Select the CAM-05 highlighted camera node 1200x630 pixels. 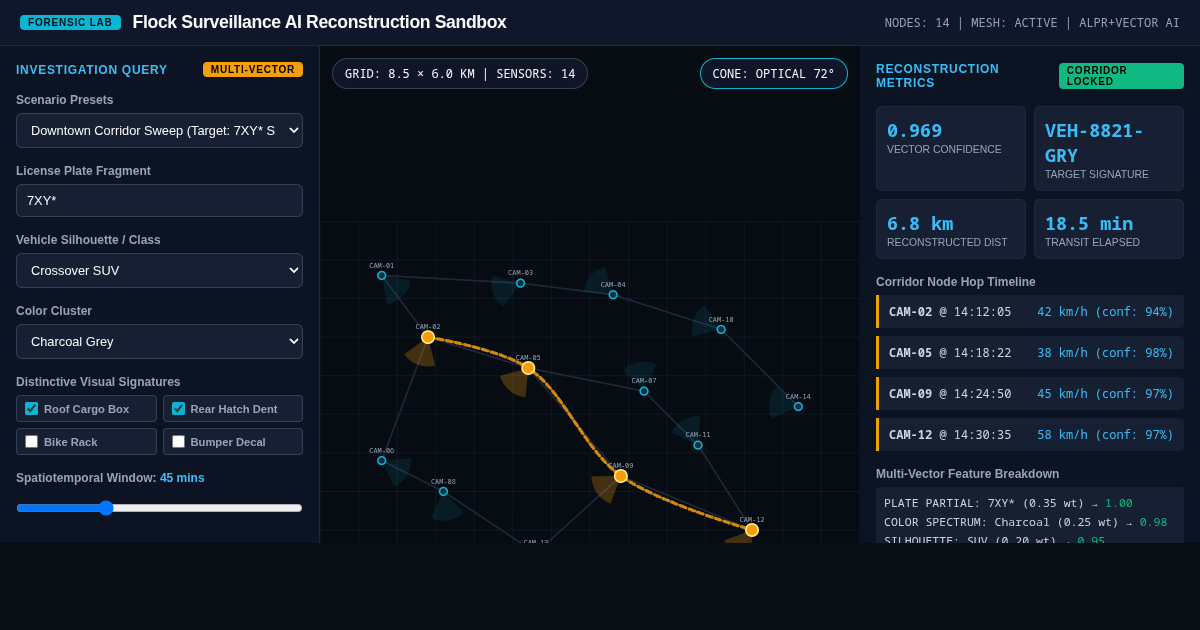click(x=528, y=368)
